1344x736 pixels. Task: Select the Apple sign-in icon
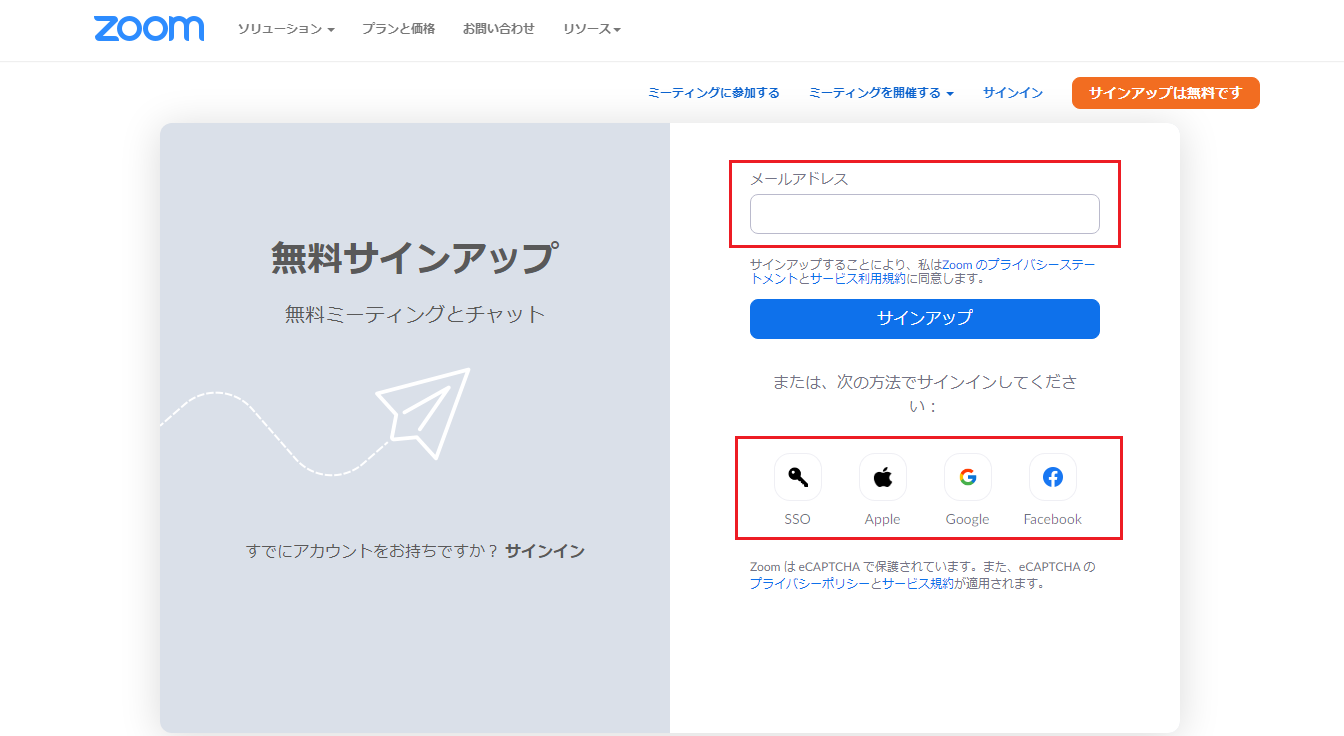(x=882, y=477)
